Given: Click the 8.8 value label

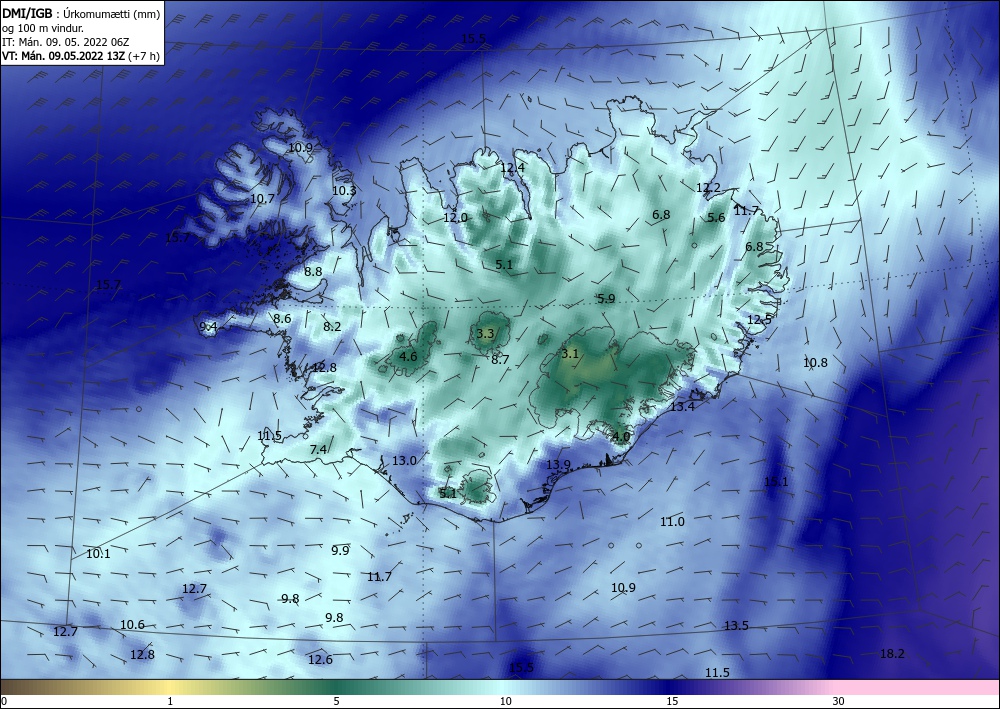Looking at the screenshot, I should (x=312, y=271).
